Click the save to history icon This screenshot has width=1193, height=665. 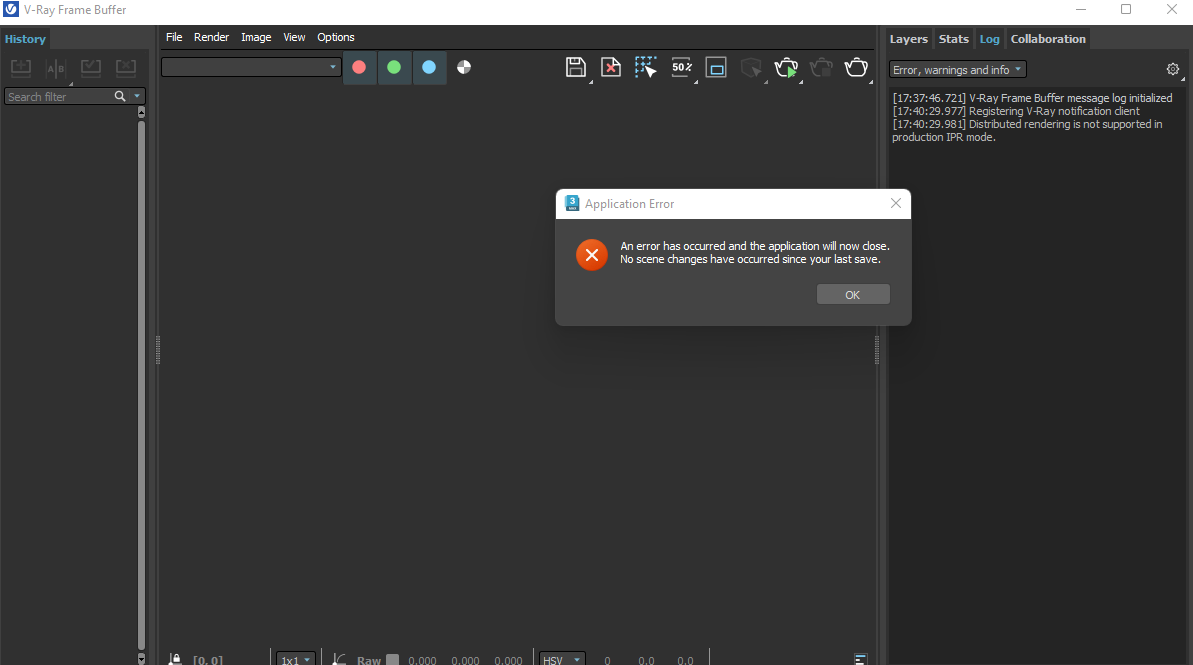[x=21, y=68]
